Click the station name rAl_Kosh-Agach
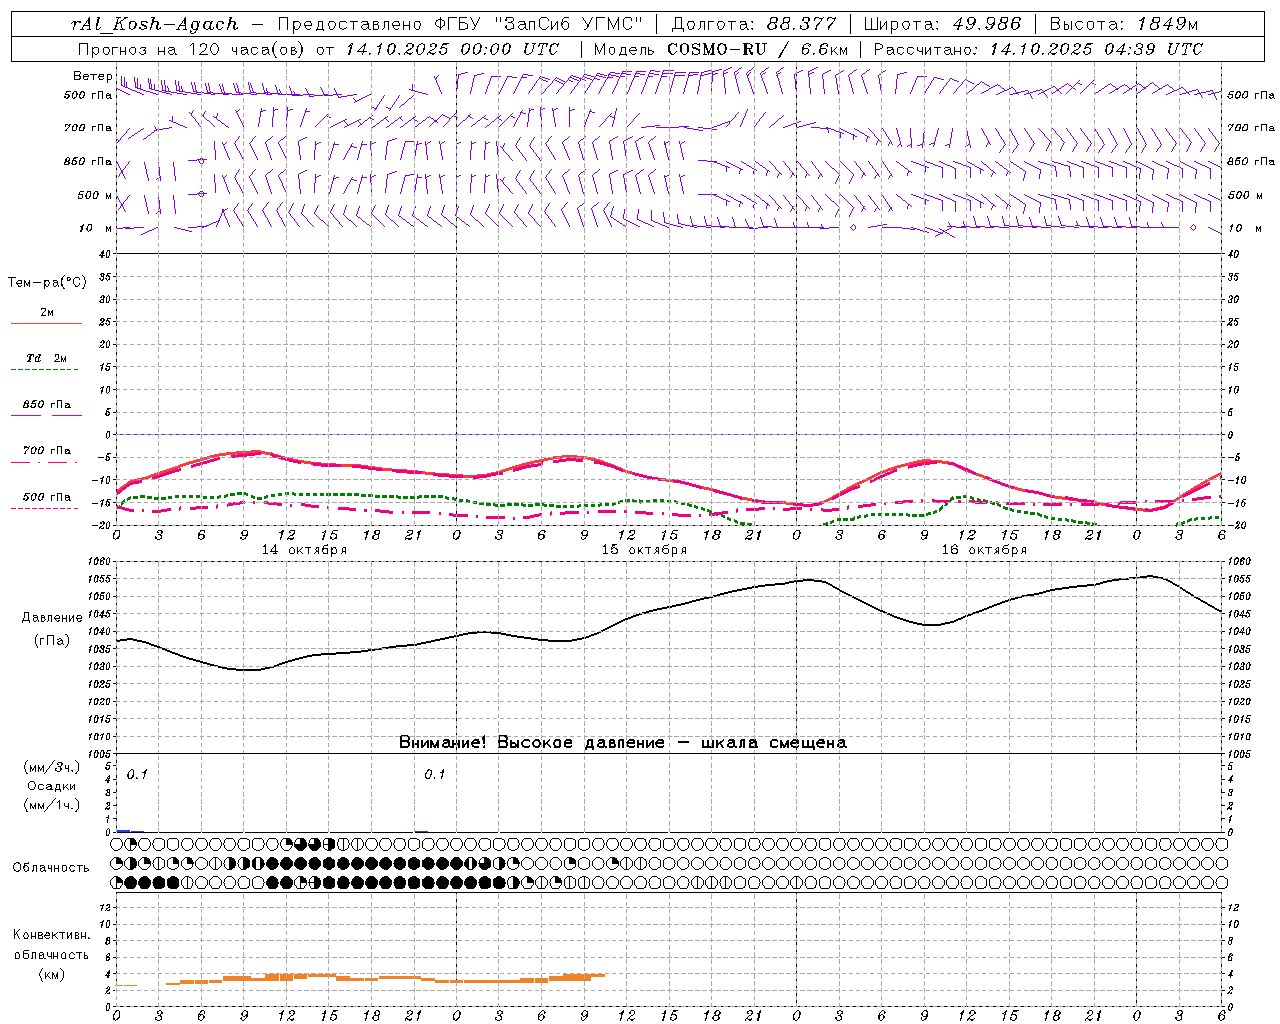1280x1024 pixels. coord(155,24)
